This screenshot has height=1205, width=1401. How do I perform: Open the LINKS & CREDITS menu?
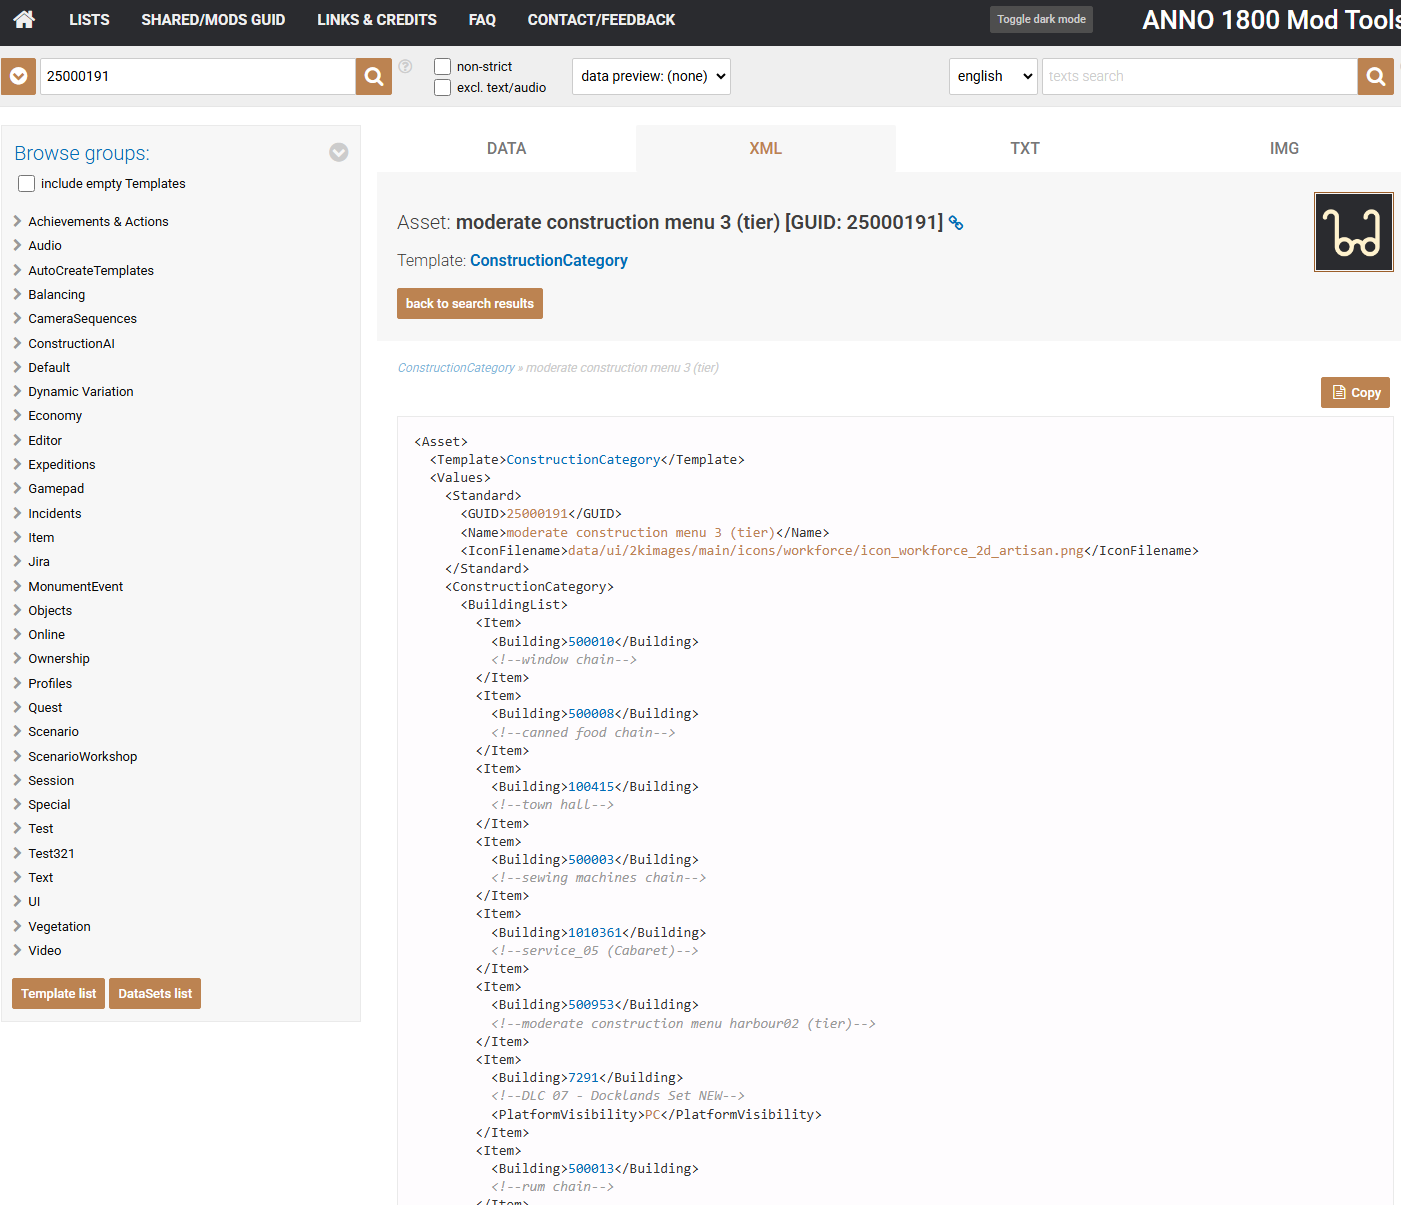pos(376,20)
